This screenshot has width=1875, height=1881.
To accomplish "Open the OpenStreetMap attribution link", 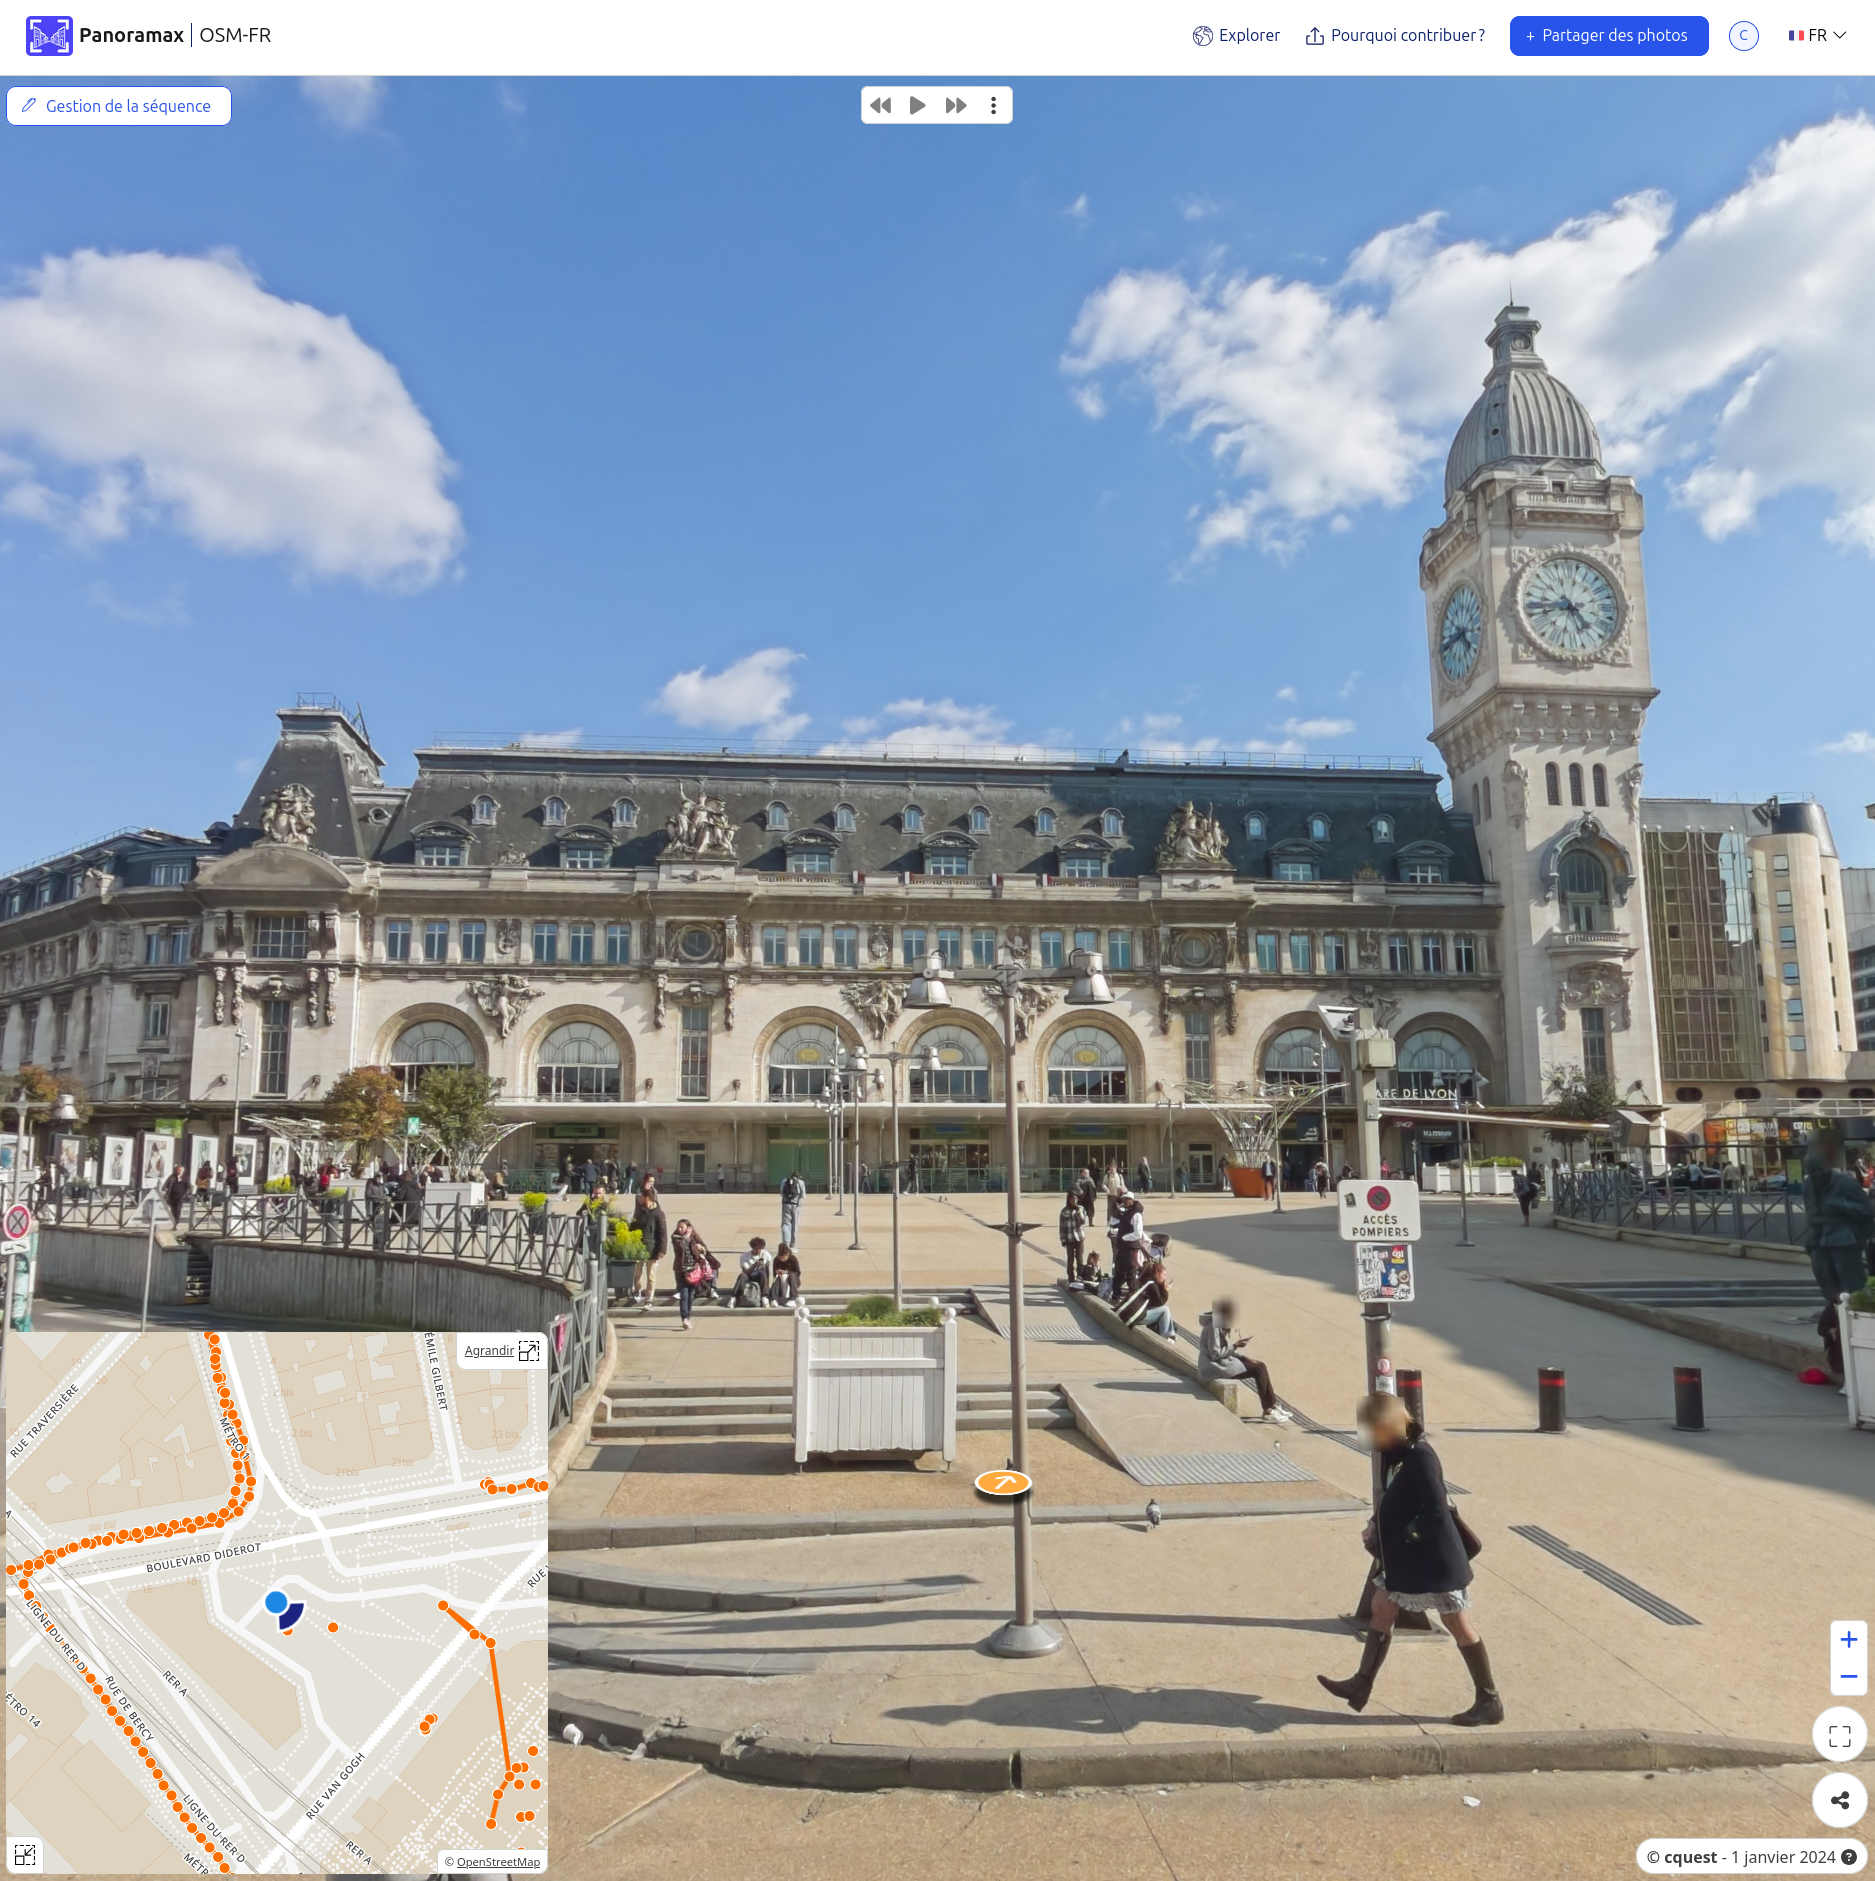I will tap(497, 1862).
